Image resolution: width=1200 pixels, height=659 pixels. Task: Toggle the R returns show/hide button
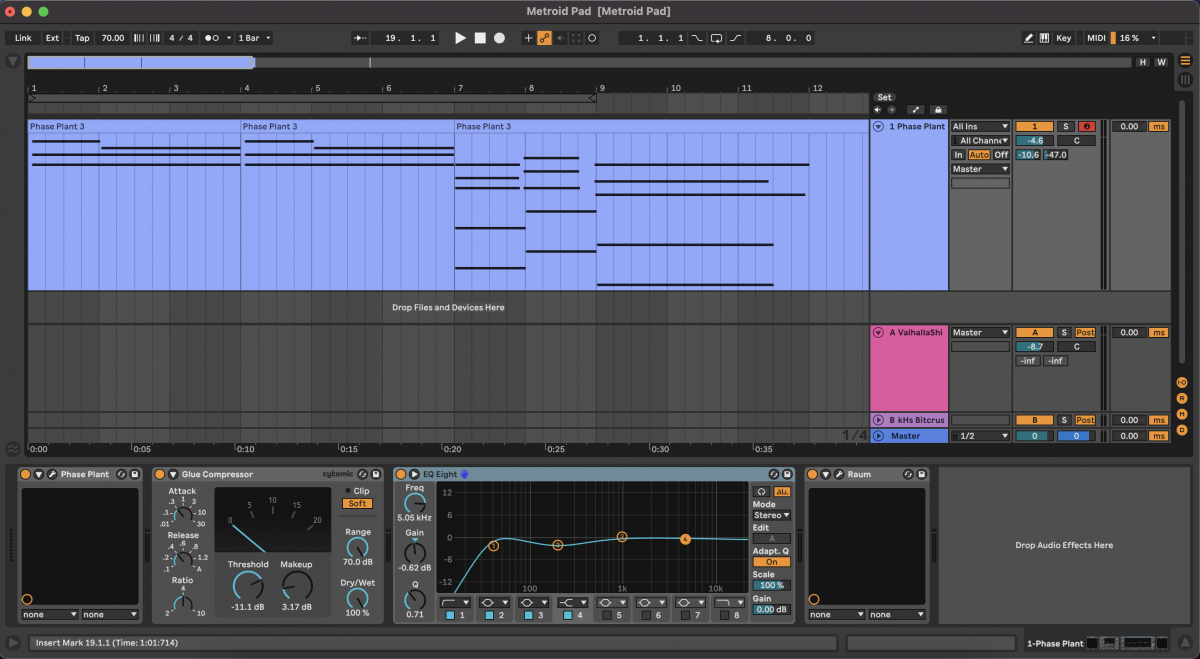1182,398
